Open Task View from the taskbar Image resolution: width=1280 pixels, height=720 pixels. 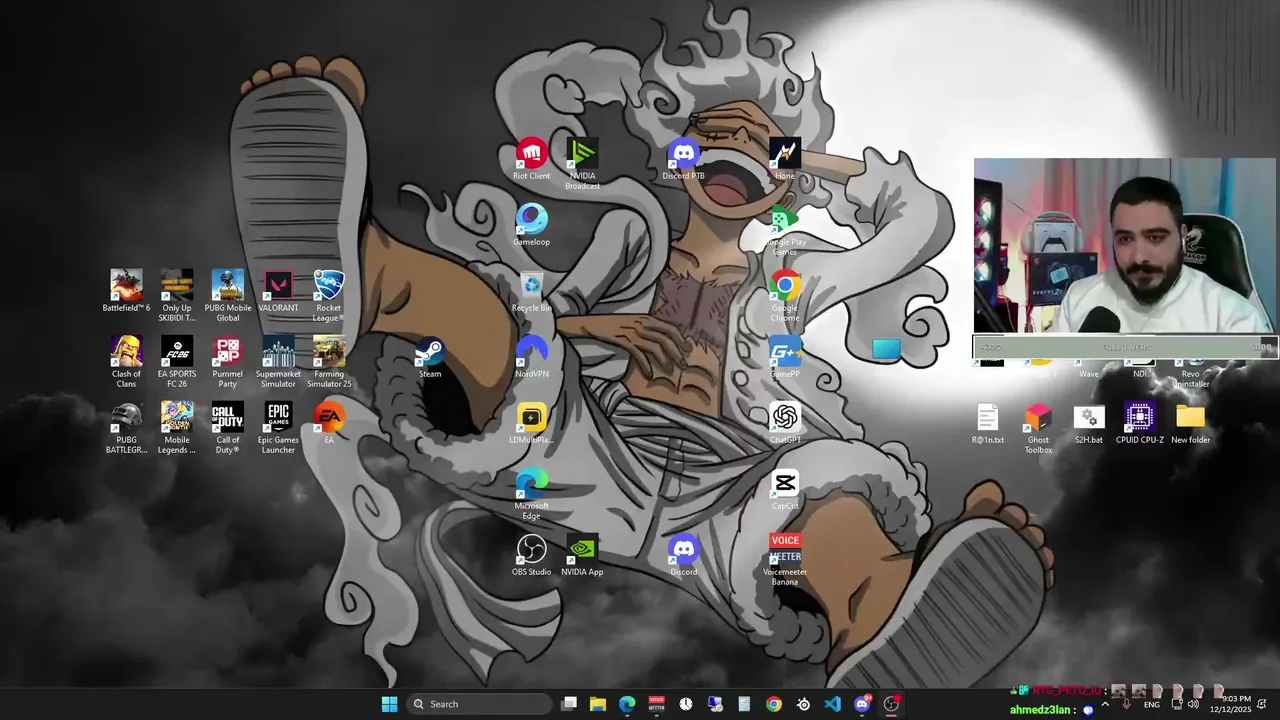[x=569, y=704]
